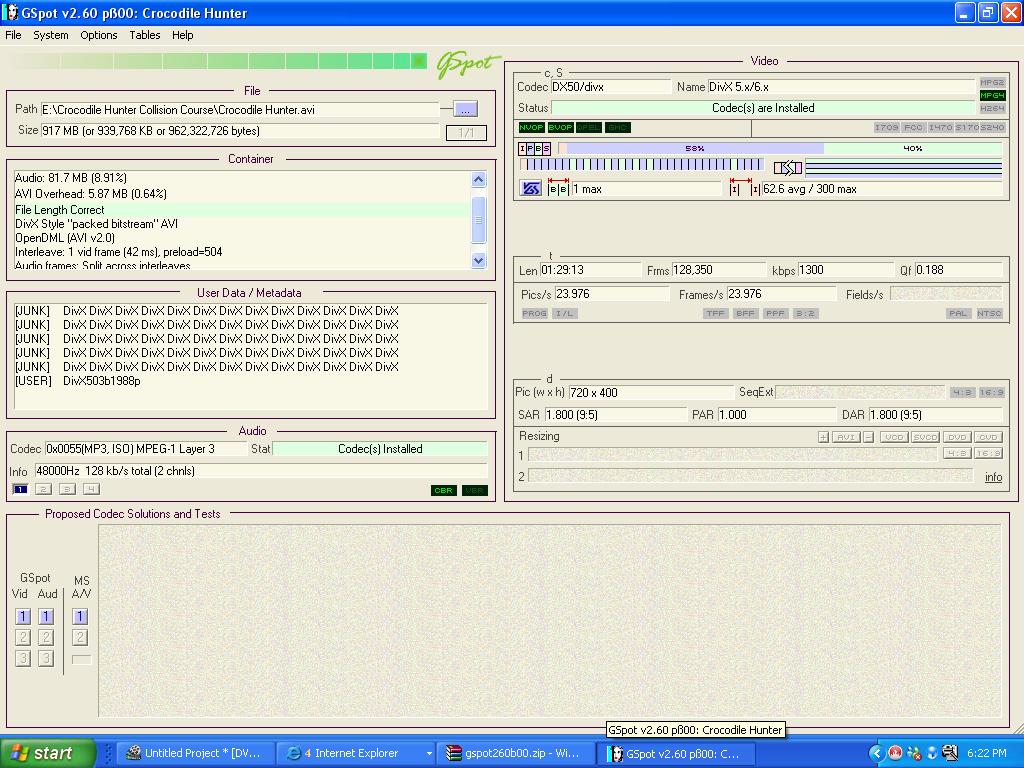The height and width of the screenshot is (768, 1024).
Task: Select audio stream 3 button
Action: click(67, 489)
